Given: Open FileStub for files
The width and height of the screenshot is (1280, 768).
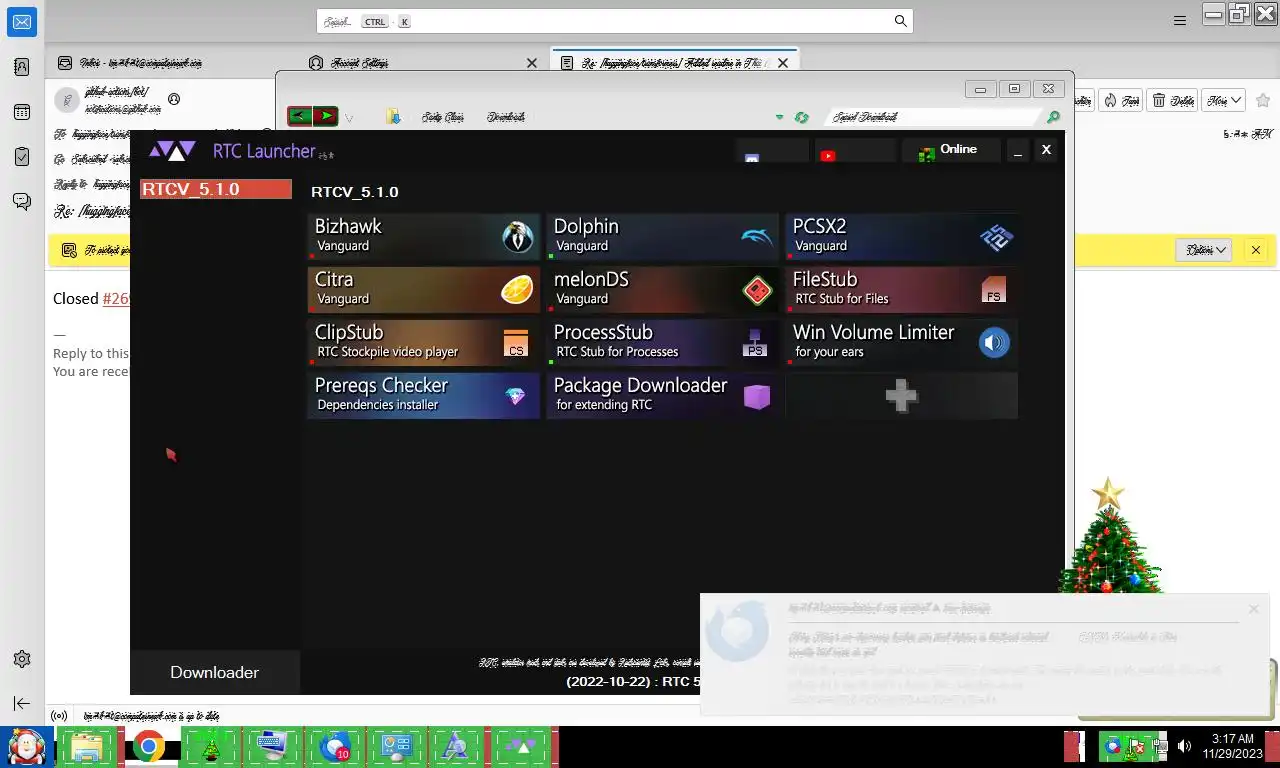Looking at the screenshot, I should pos(902,290).
